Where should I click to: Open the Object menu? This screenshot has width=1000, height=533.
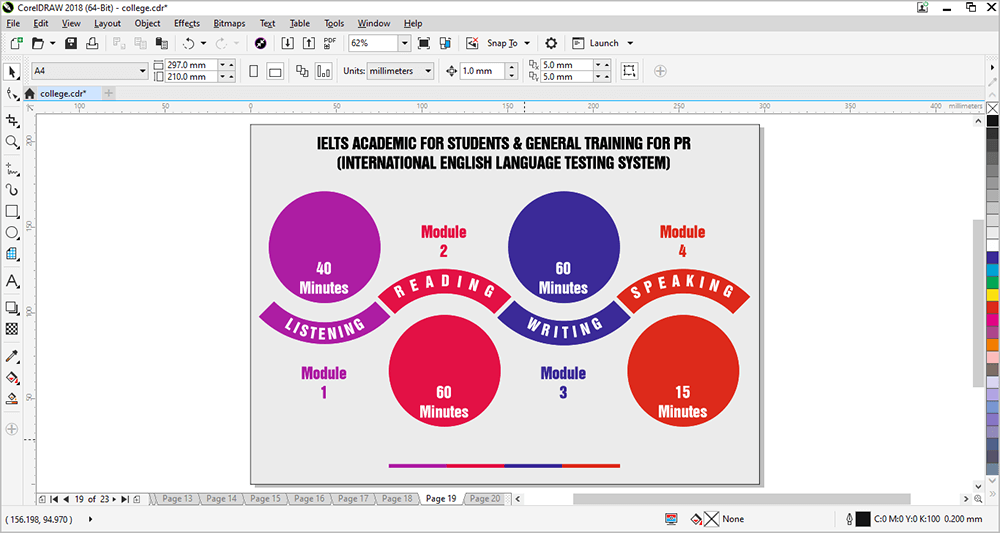[147, 24]
